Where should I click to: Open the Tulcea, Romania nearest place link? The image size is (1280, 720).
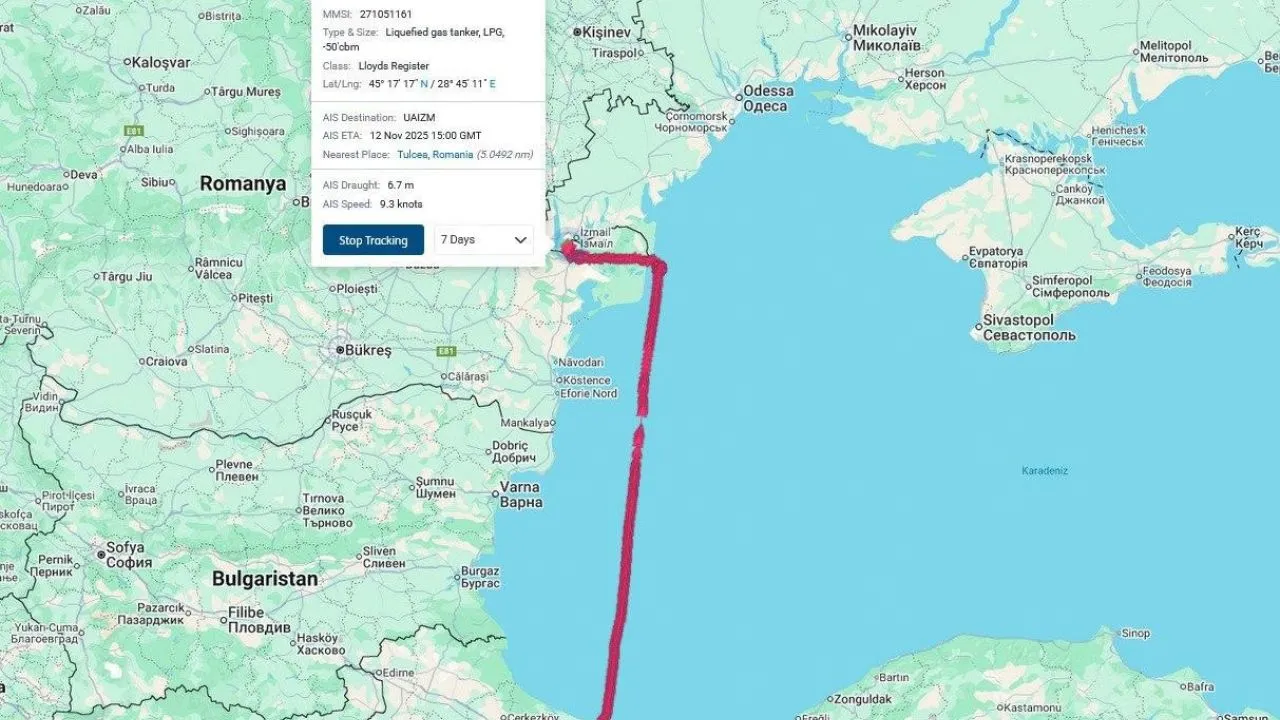point(435,155)
